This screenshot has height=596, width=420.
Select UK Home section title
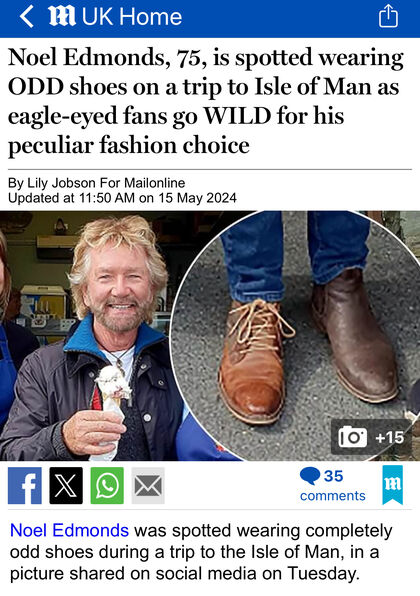point(132,17)
